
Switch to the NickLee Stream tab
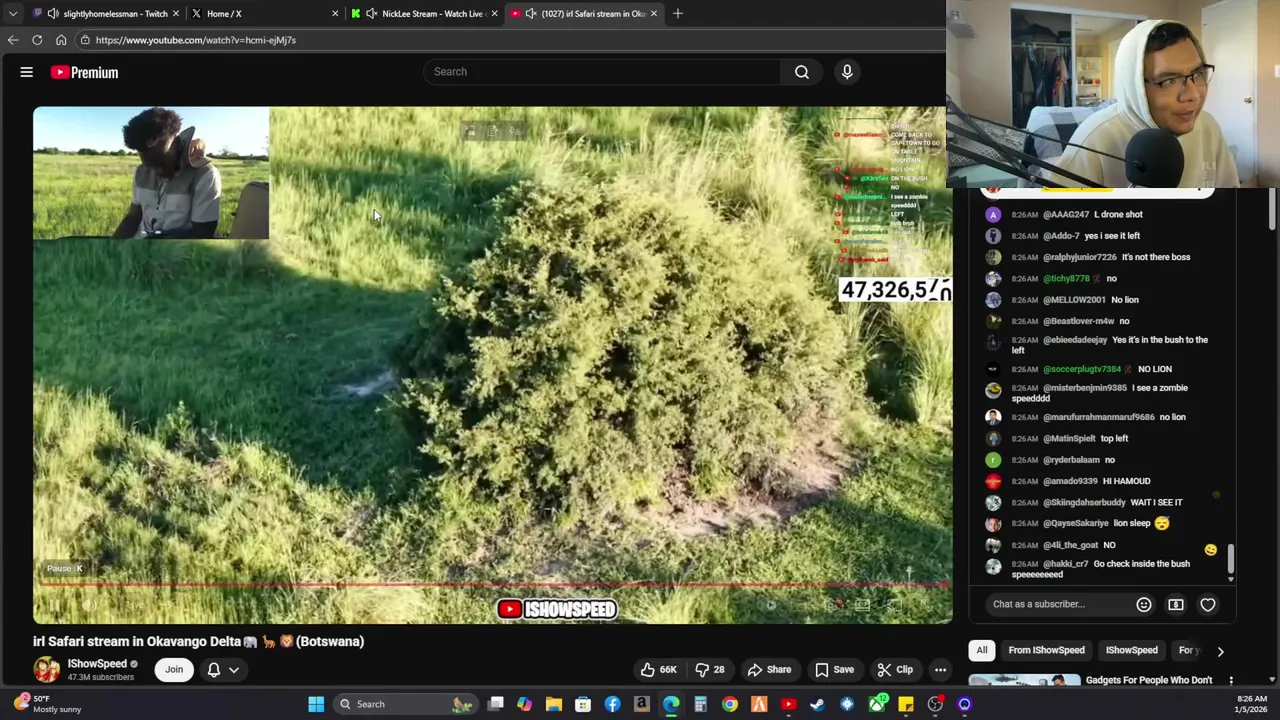coord(424,14)
